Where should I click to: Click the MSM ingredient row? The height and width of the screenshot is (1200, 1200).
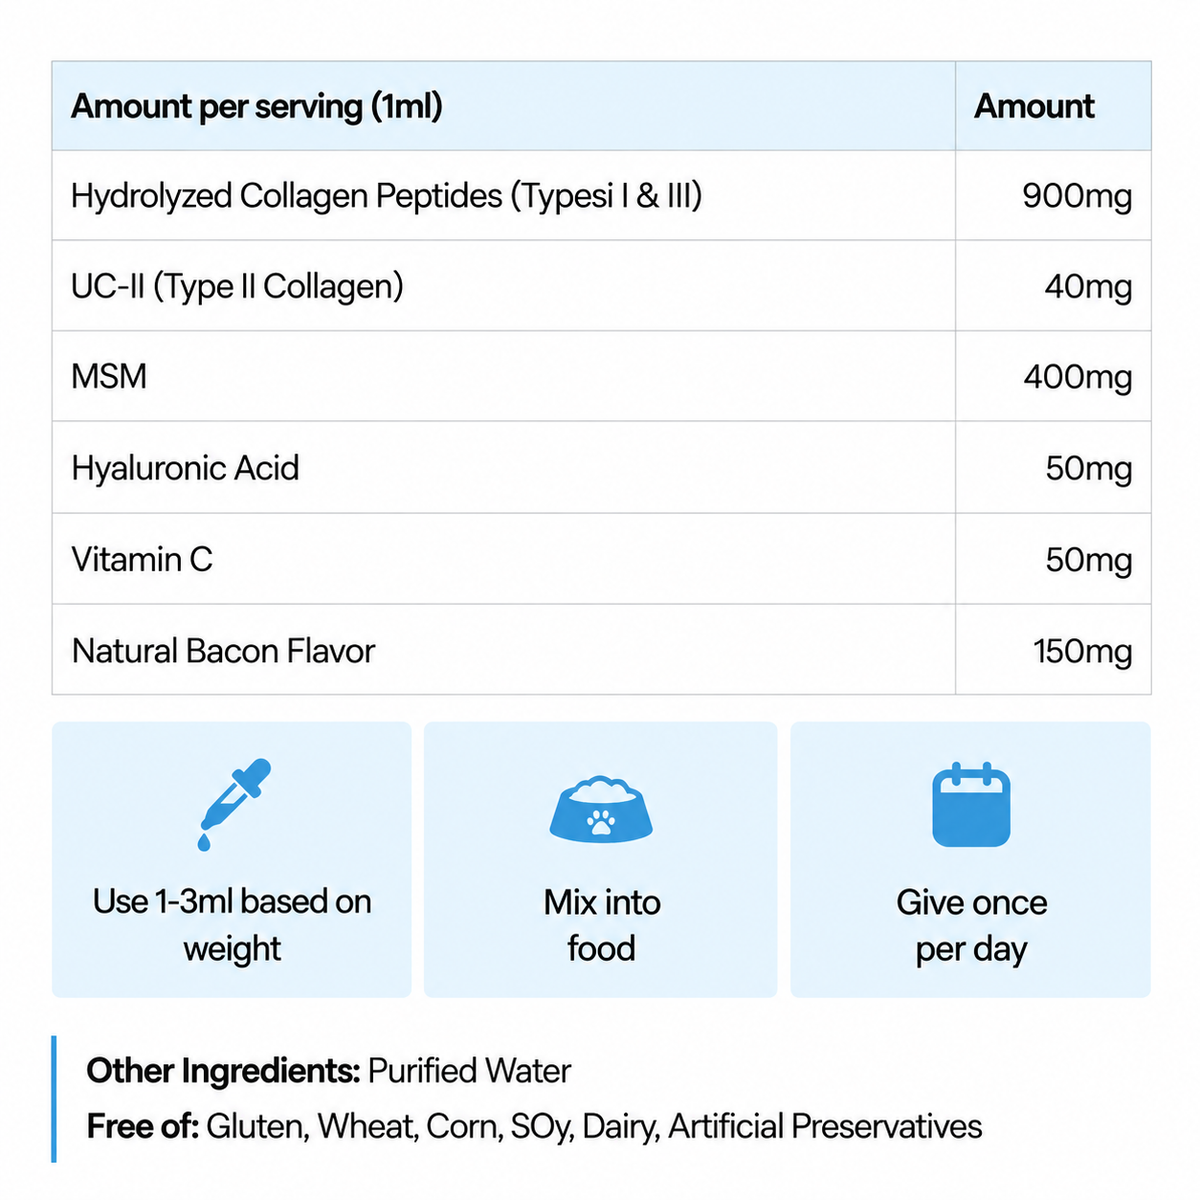pyautogui.click(x=601, y=376)
